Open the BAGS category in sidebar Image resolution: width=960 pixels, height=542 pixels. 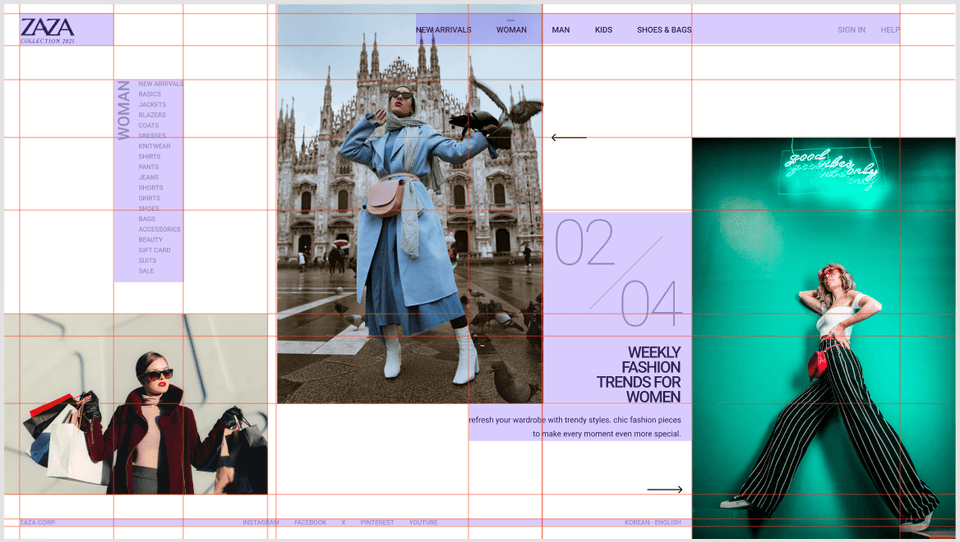click(x=146, y=219)
